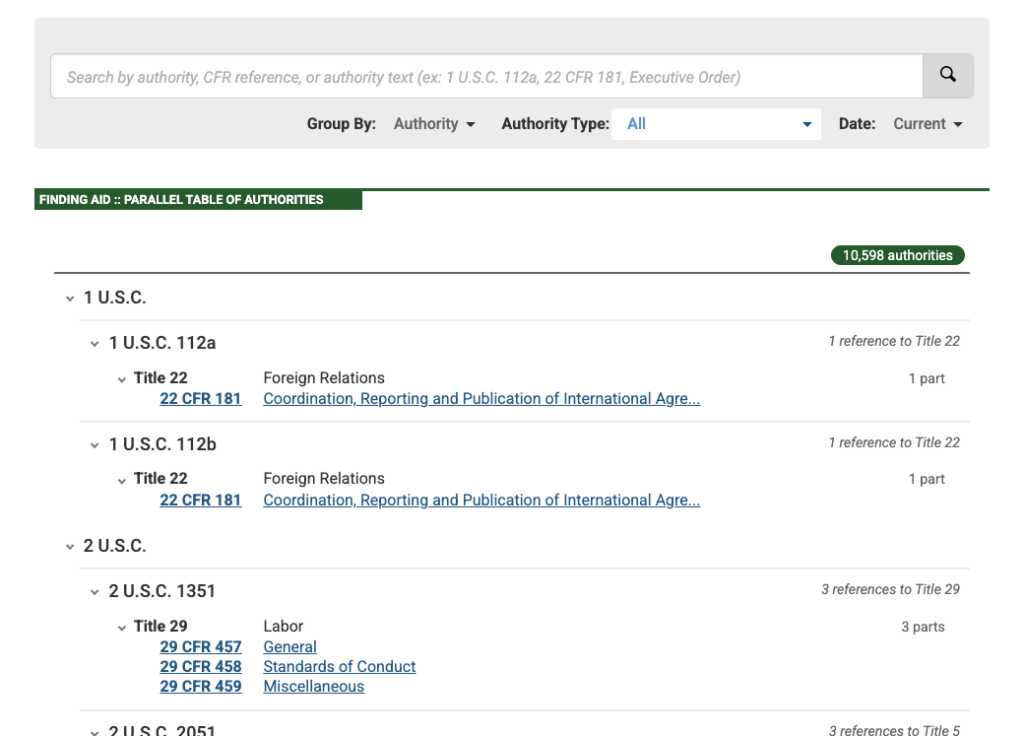This screenshot has width=1024, height=736.
Task: Open the Standards of Conduct link
Action: pyautogui.click(x=340, y=667)
